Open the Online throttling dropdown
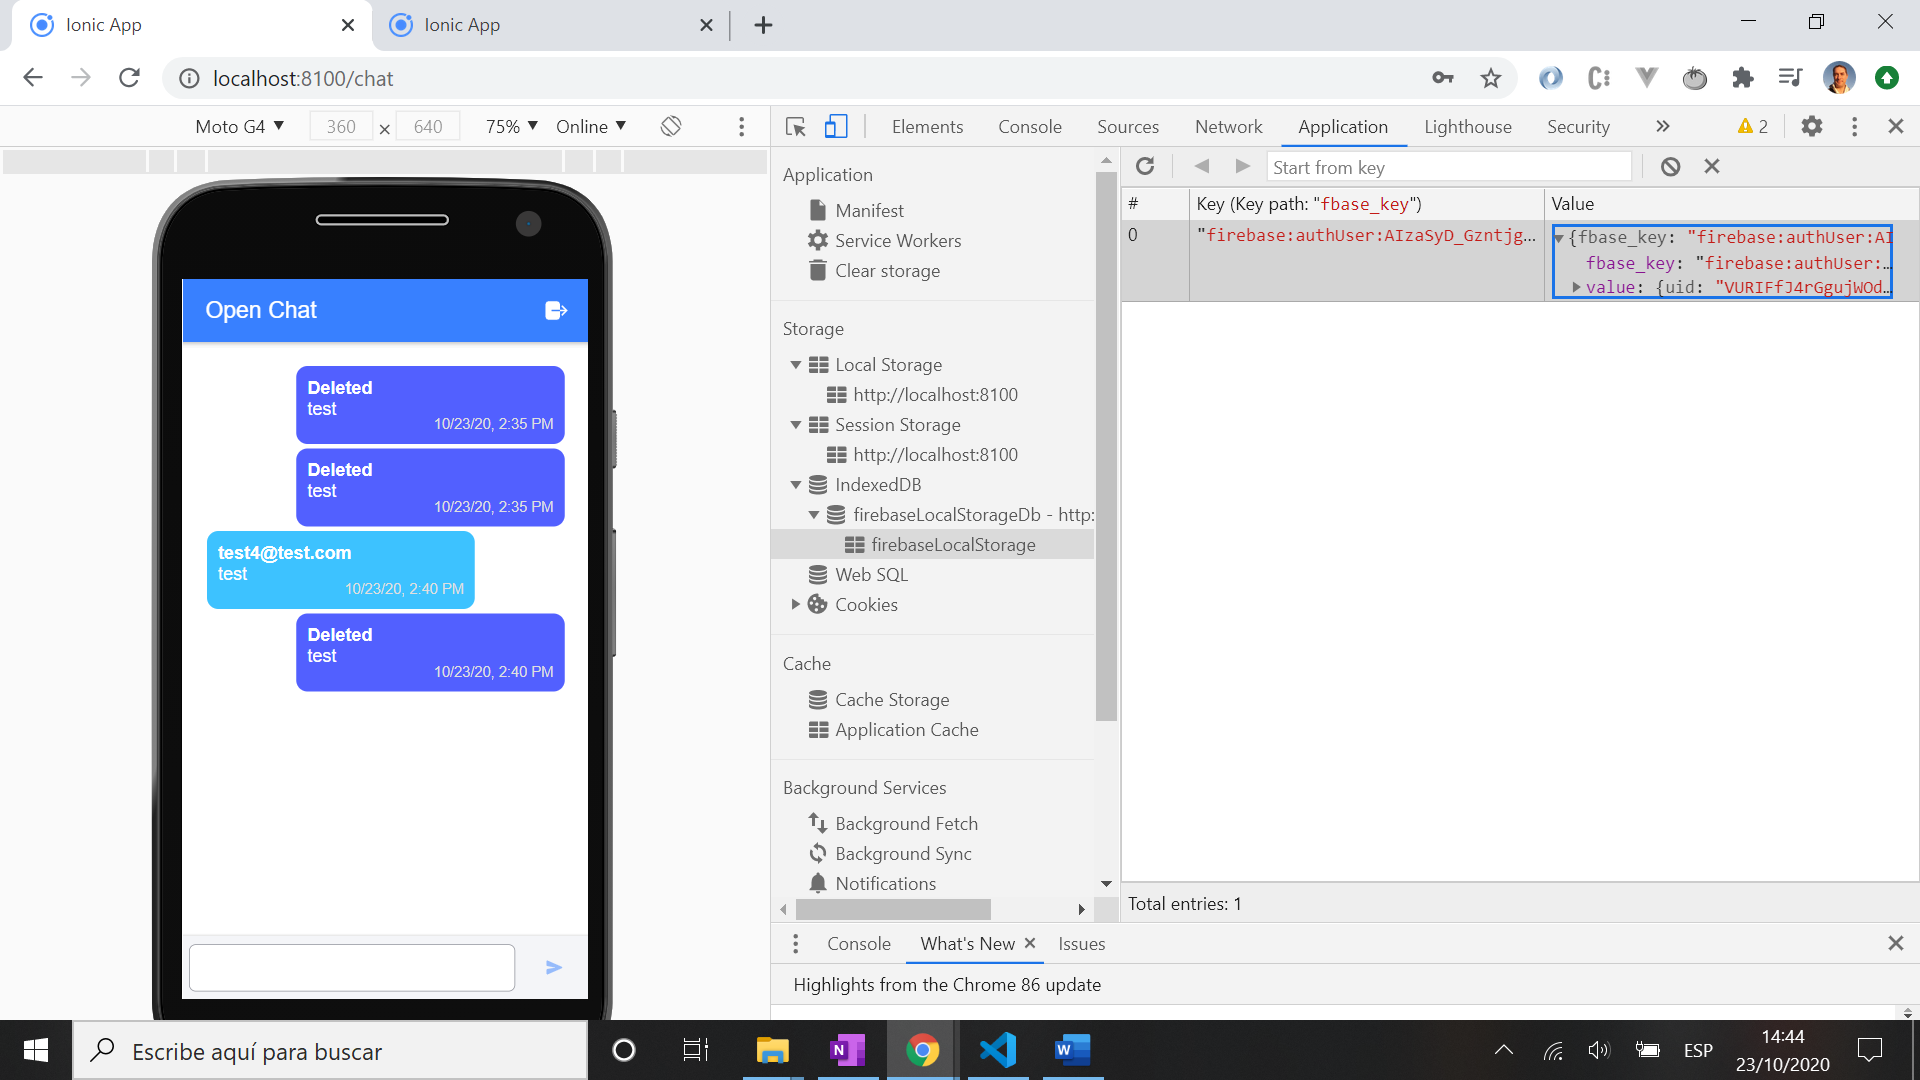The width and height of the screenshot is (1920, 1080). pos(591,126)
